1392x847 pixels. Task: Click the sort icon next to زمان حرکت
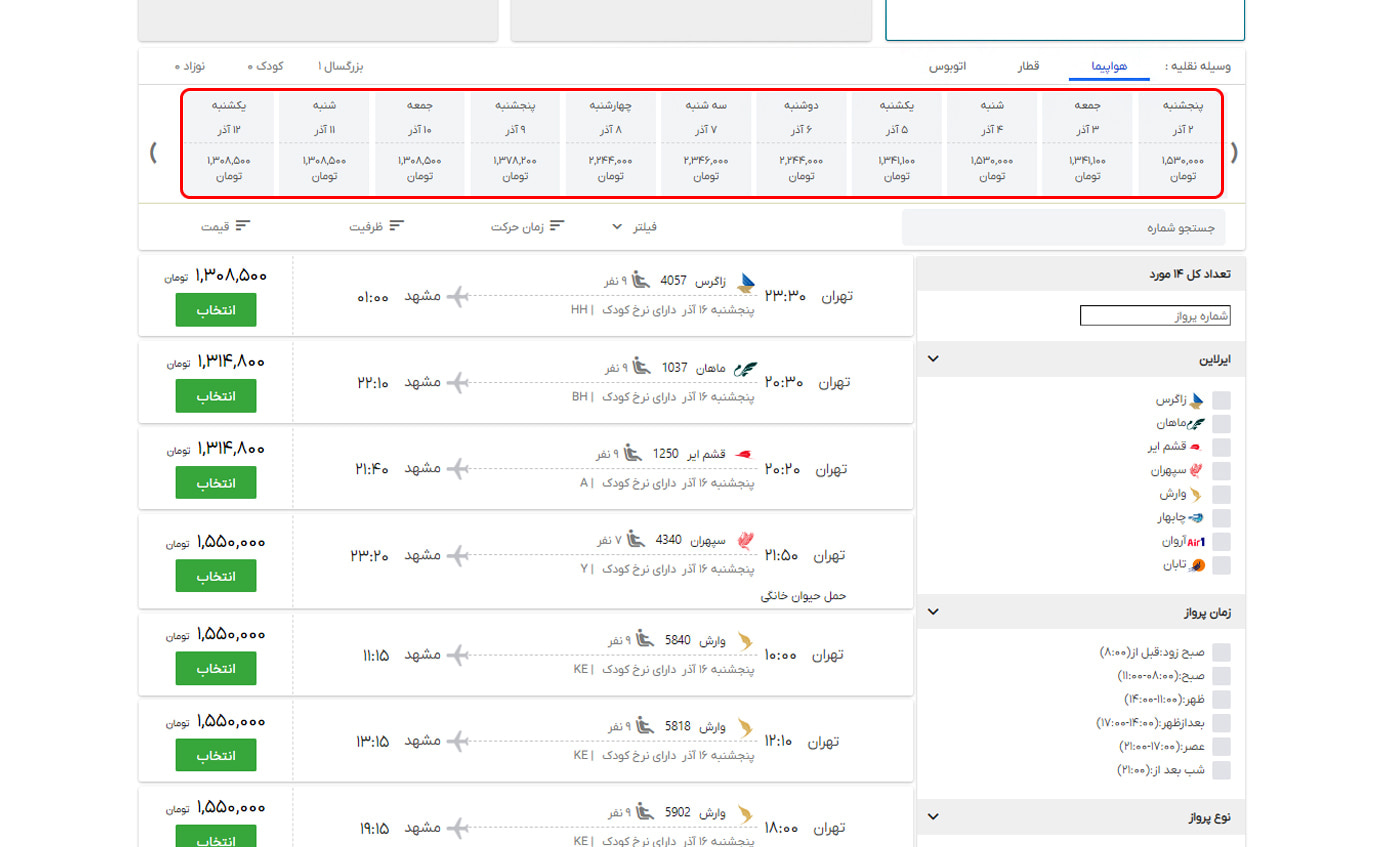[x=557, y=226]
